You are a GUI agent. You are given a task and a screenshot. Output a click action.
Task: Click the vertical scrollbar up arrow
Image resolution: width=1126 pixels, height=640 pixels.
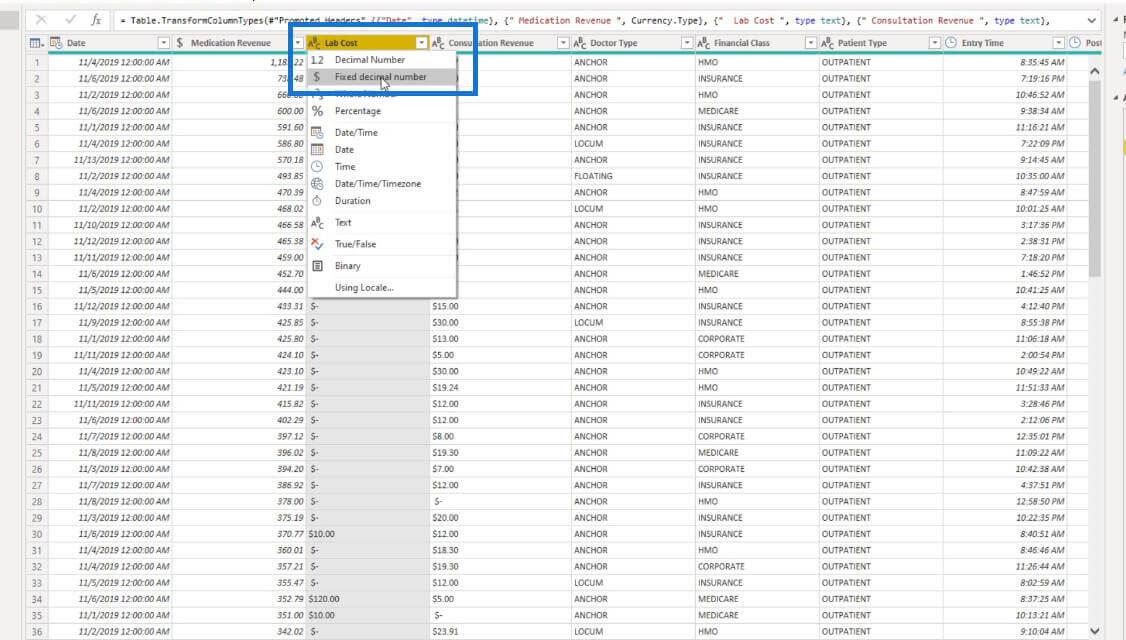pyautogui.click(x=1094, y=71)
